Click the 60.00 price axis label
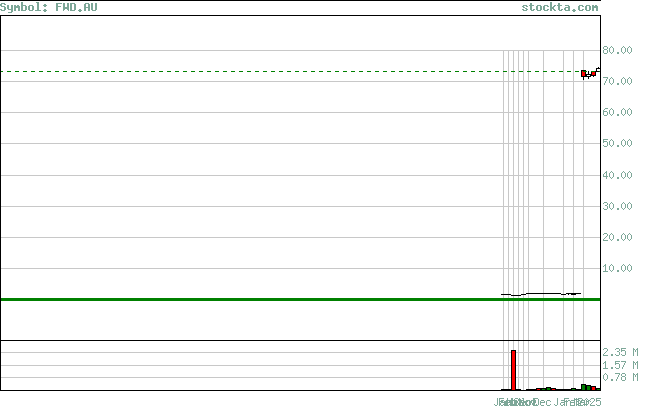655x406 pixels. pos(617,112)
